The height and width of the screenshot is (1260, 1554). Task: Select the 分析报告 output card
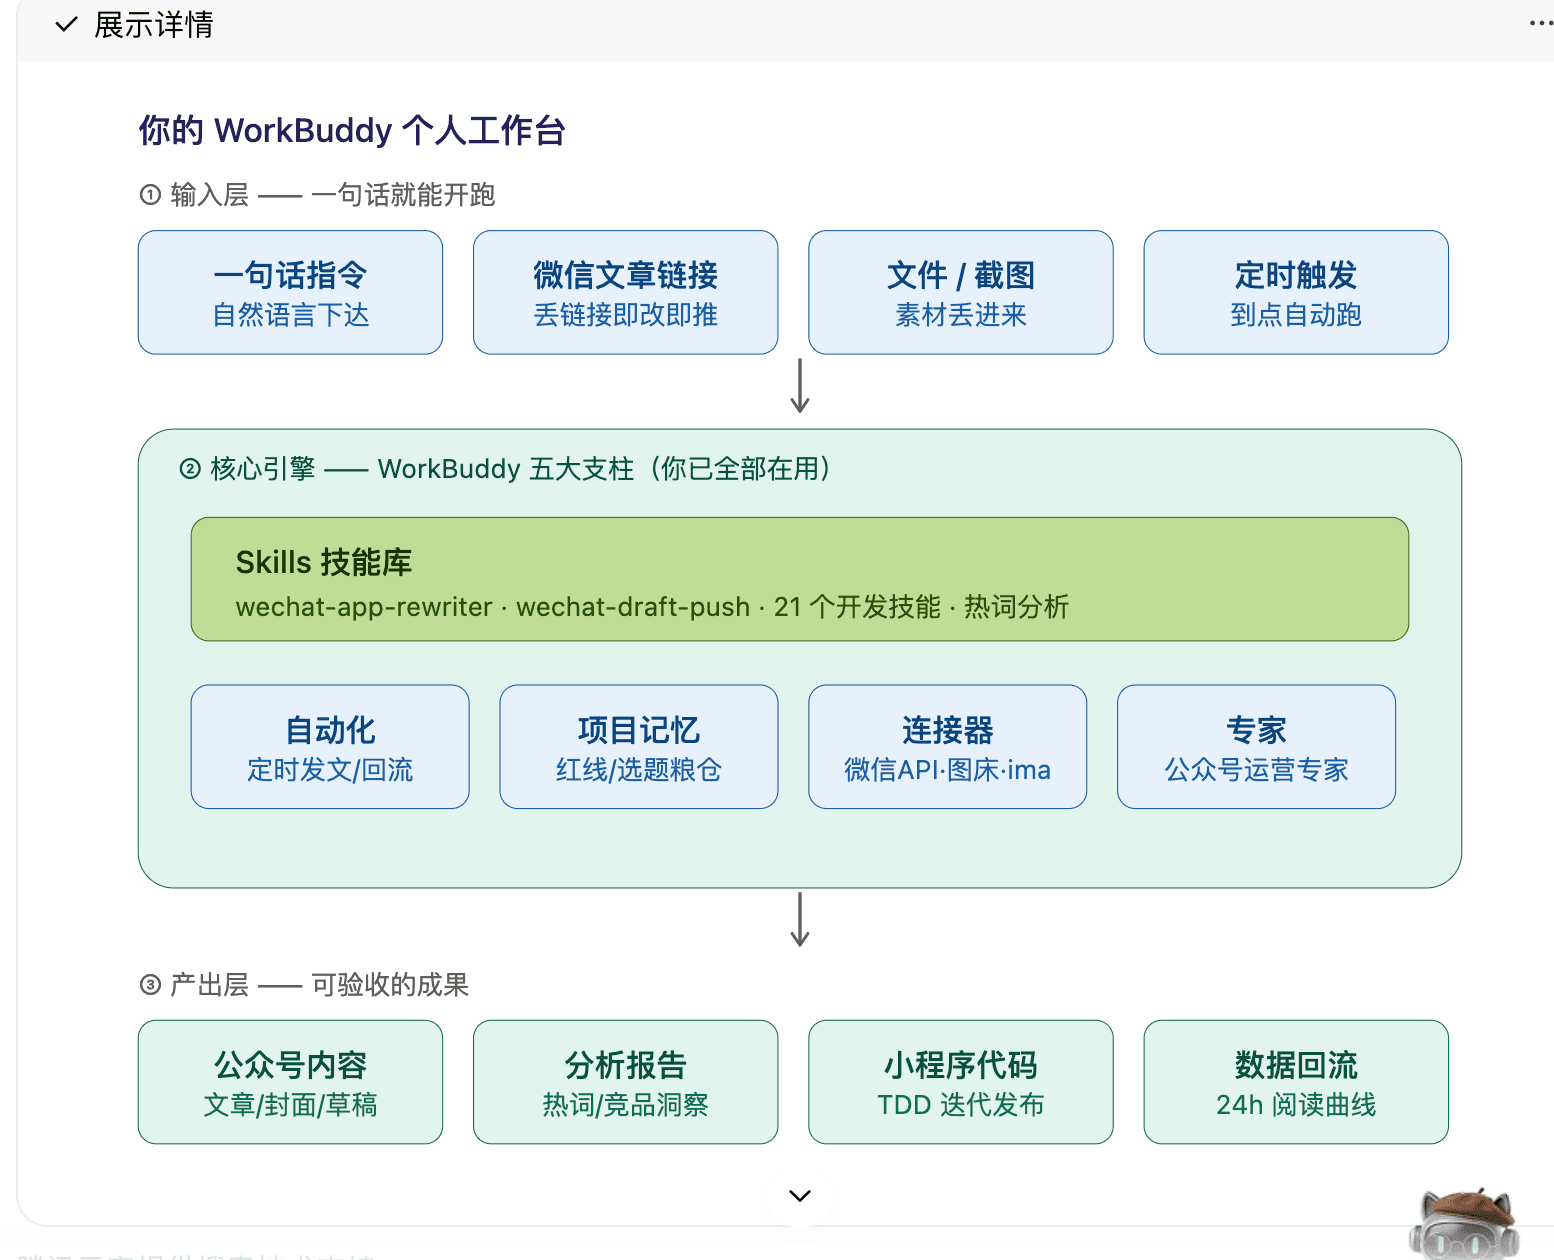coord(625,1082)
